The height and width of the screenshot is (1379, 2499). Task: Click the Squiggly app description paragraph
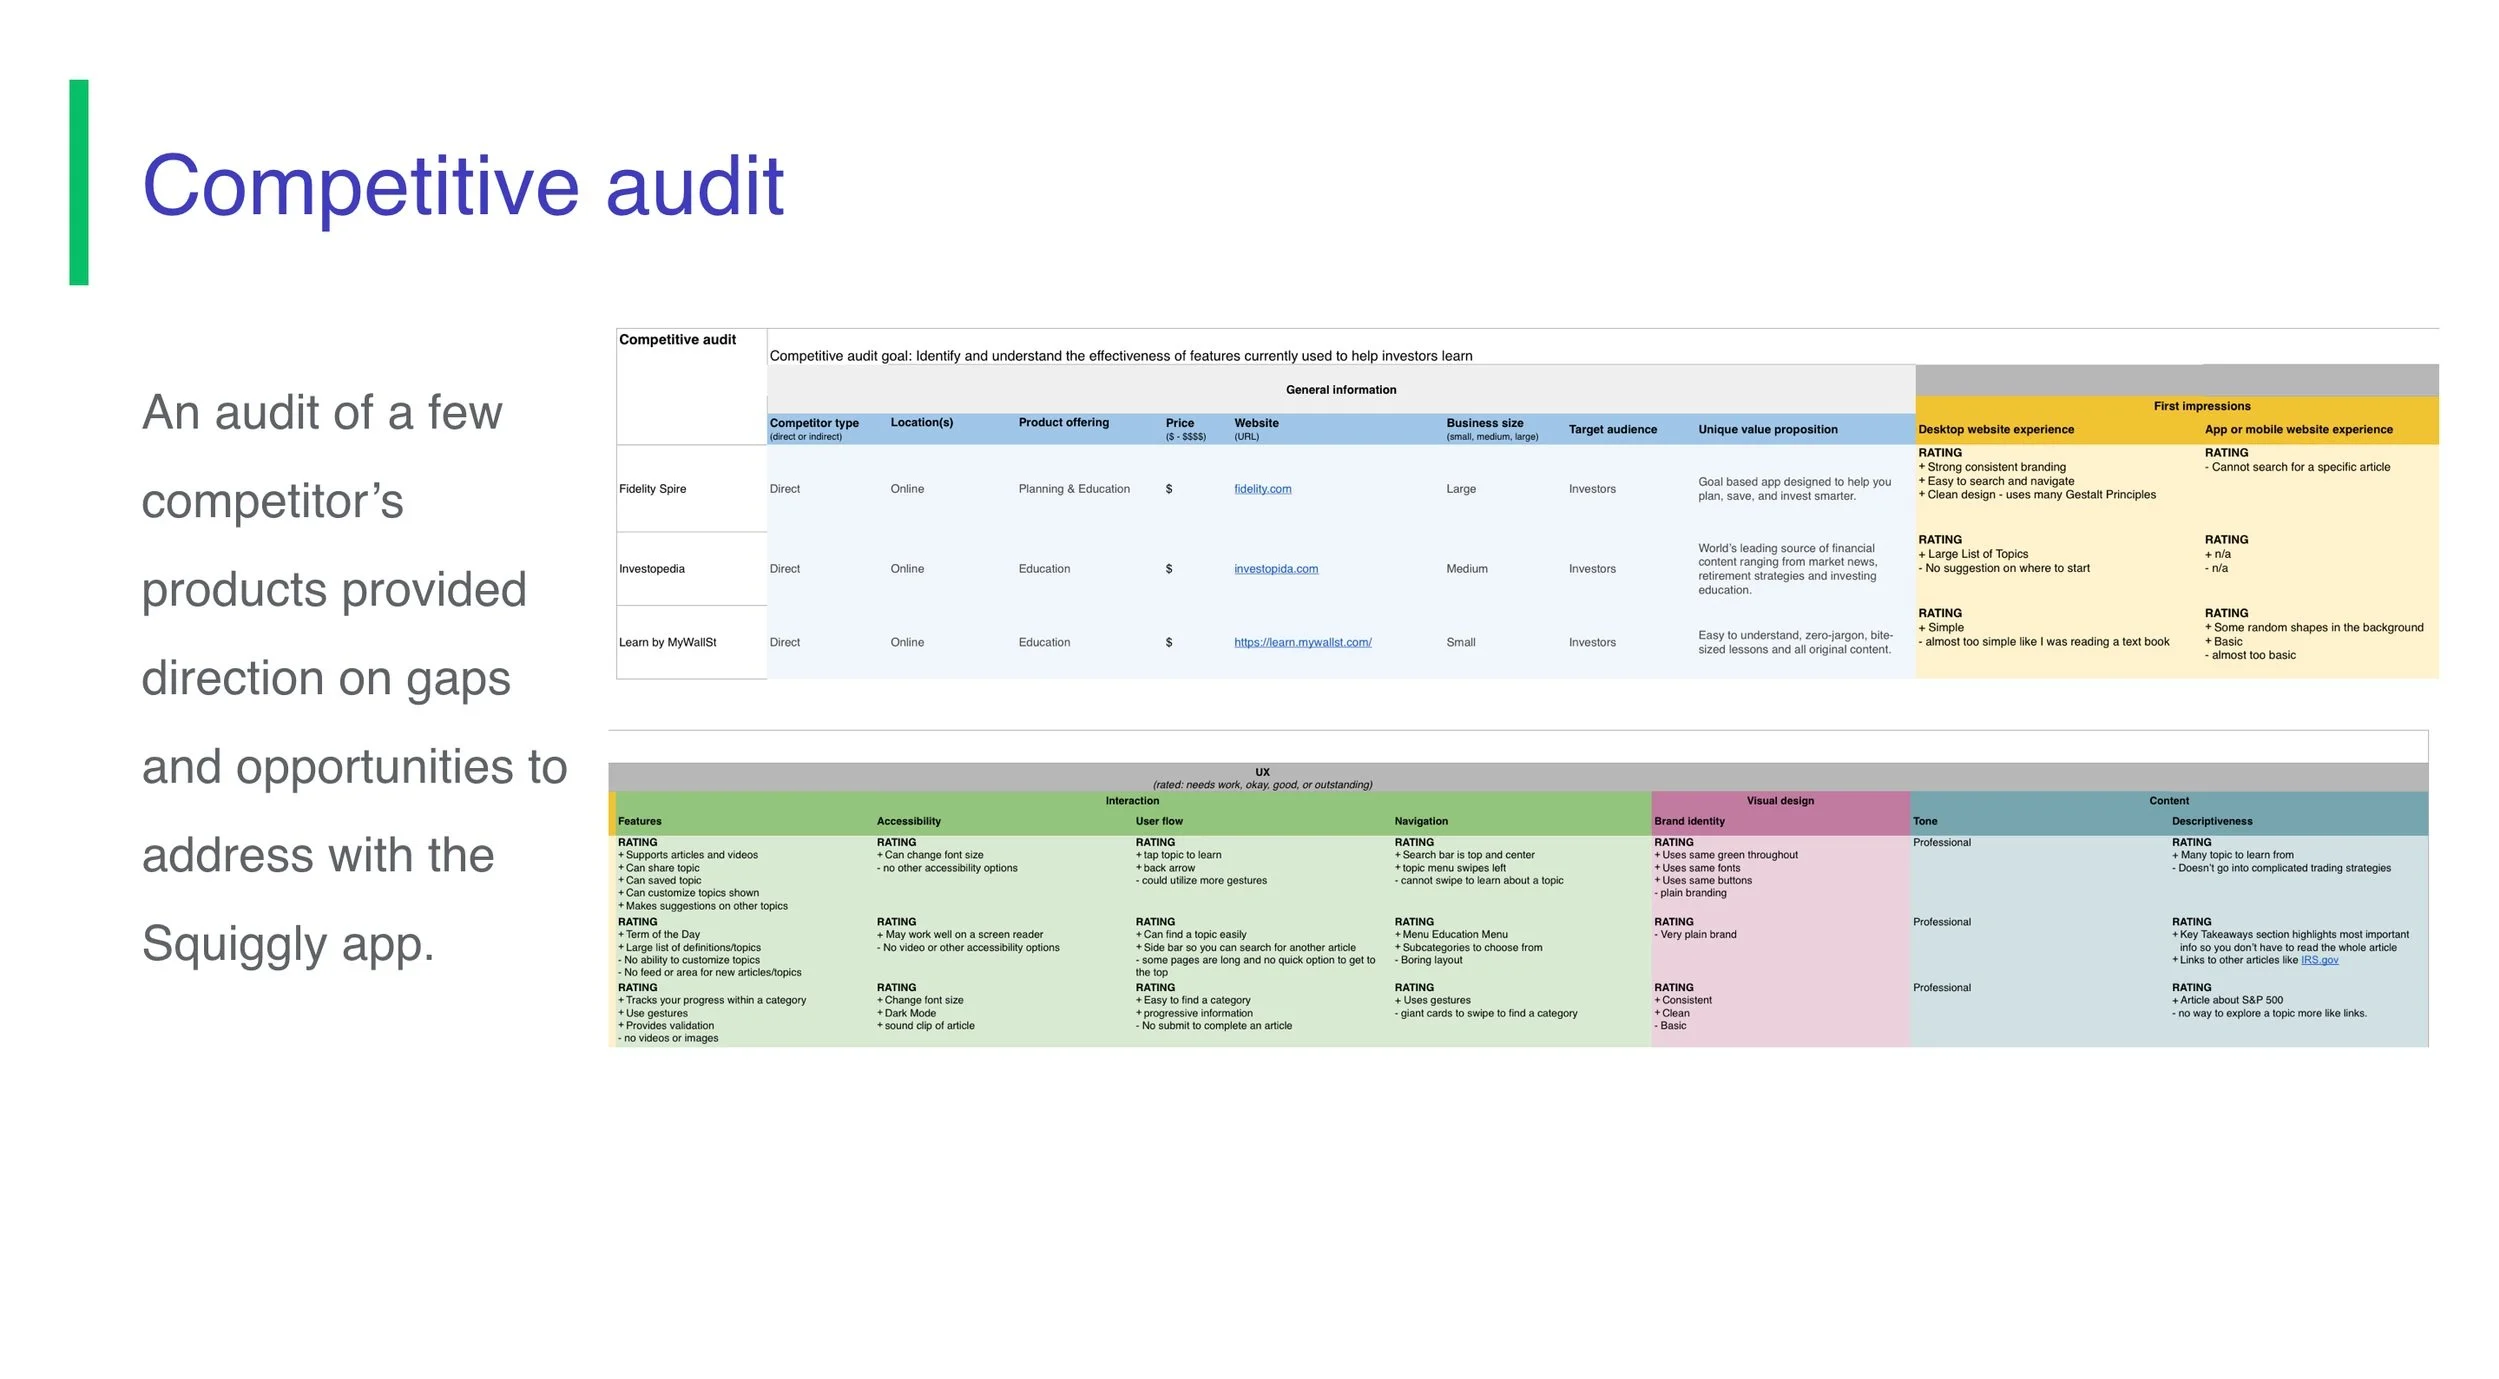pyautogui.click(x=353, y=678)
